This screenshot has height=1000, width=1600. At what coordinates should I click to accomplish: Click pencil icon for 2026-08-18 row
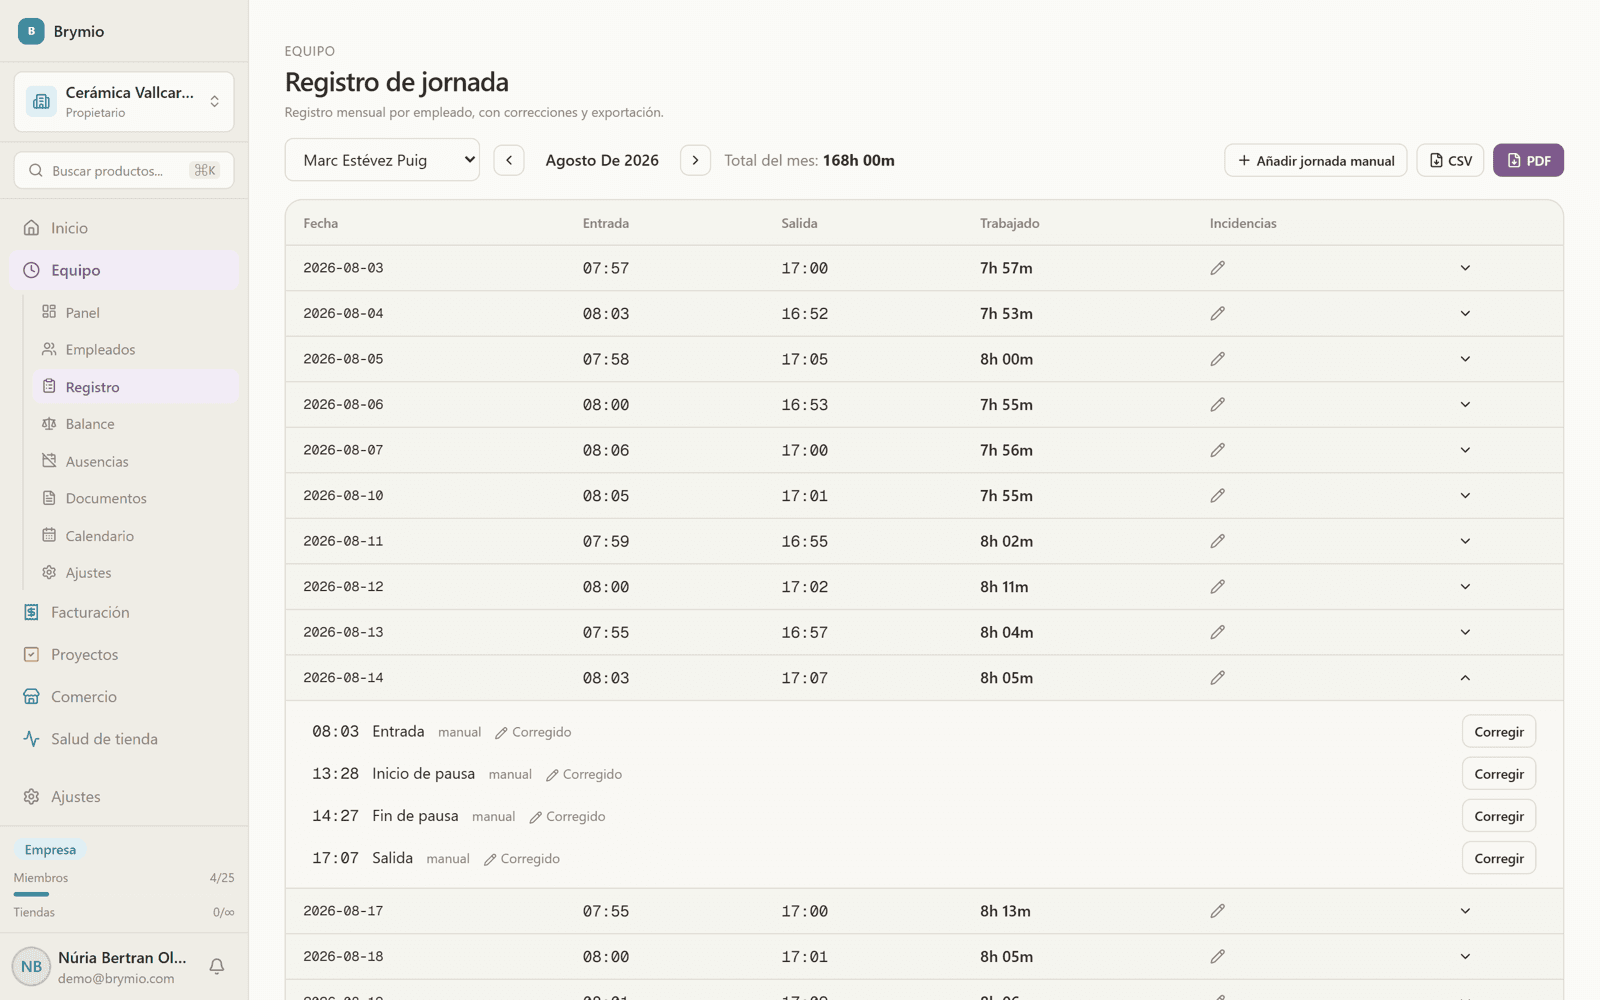[x=1217, y=957]
